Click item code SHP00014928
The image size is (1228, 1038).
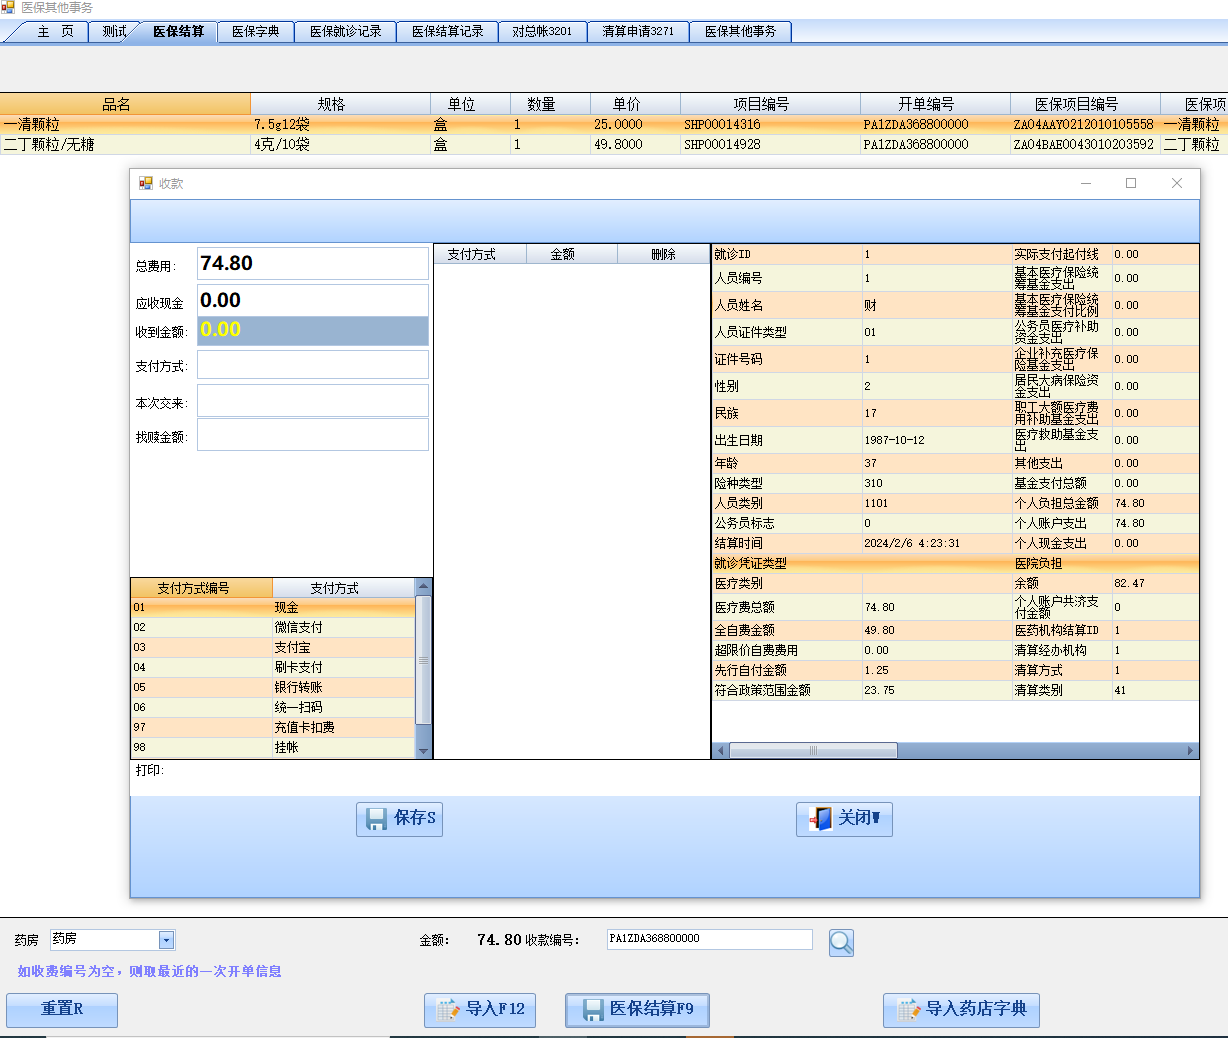click(722, 145)
